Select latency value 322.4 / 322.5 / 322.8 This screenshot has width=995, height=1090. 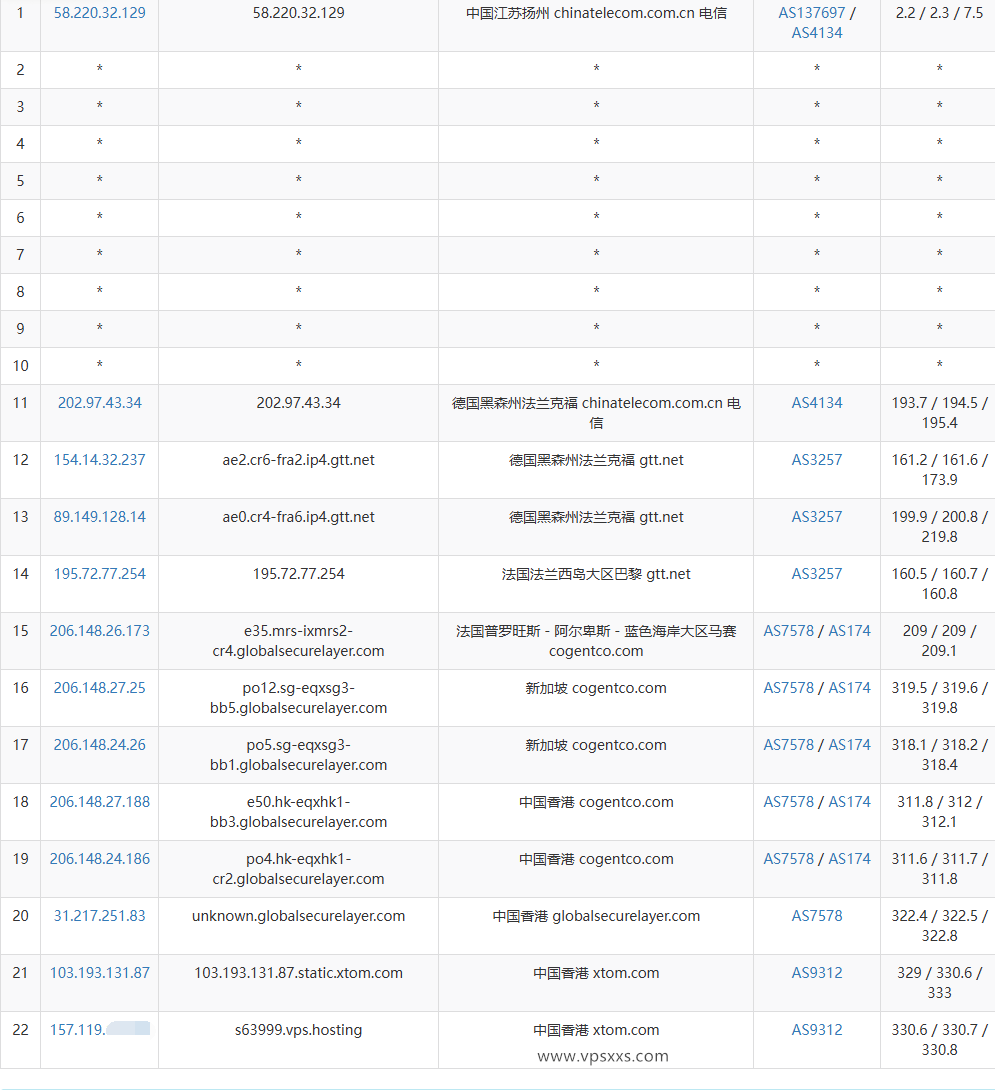(x=939, y=926)
